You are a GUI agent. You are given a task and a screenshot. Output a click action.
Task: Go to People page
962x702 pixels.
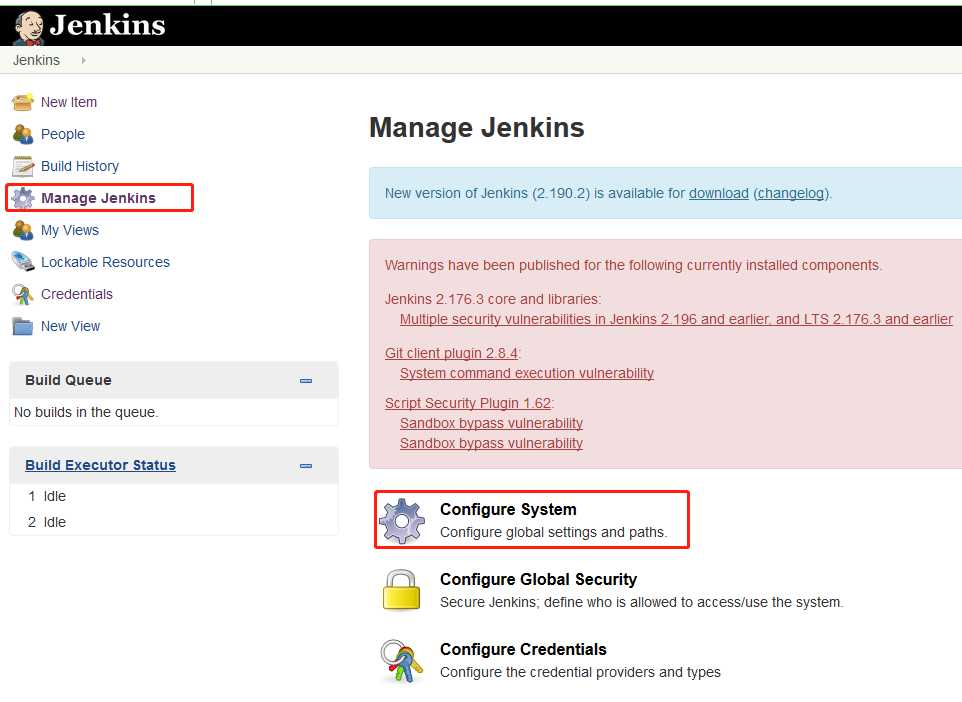coord(63,134)
